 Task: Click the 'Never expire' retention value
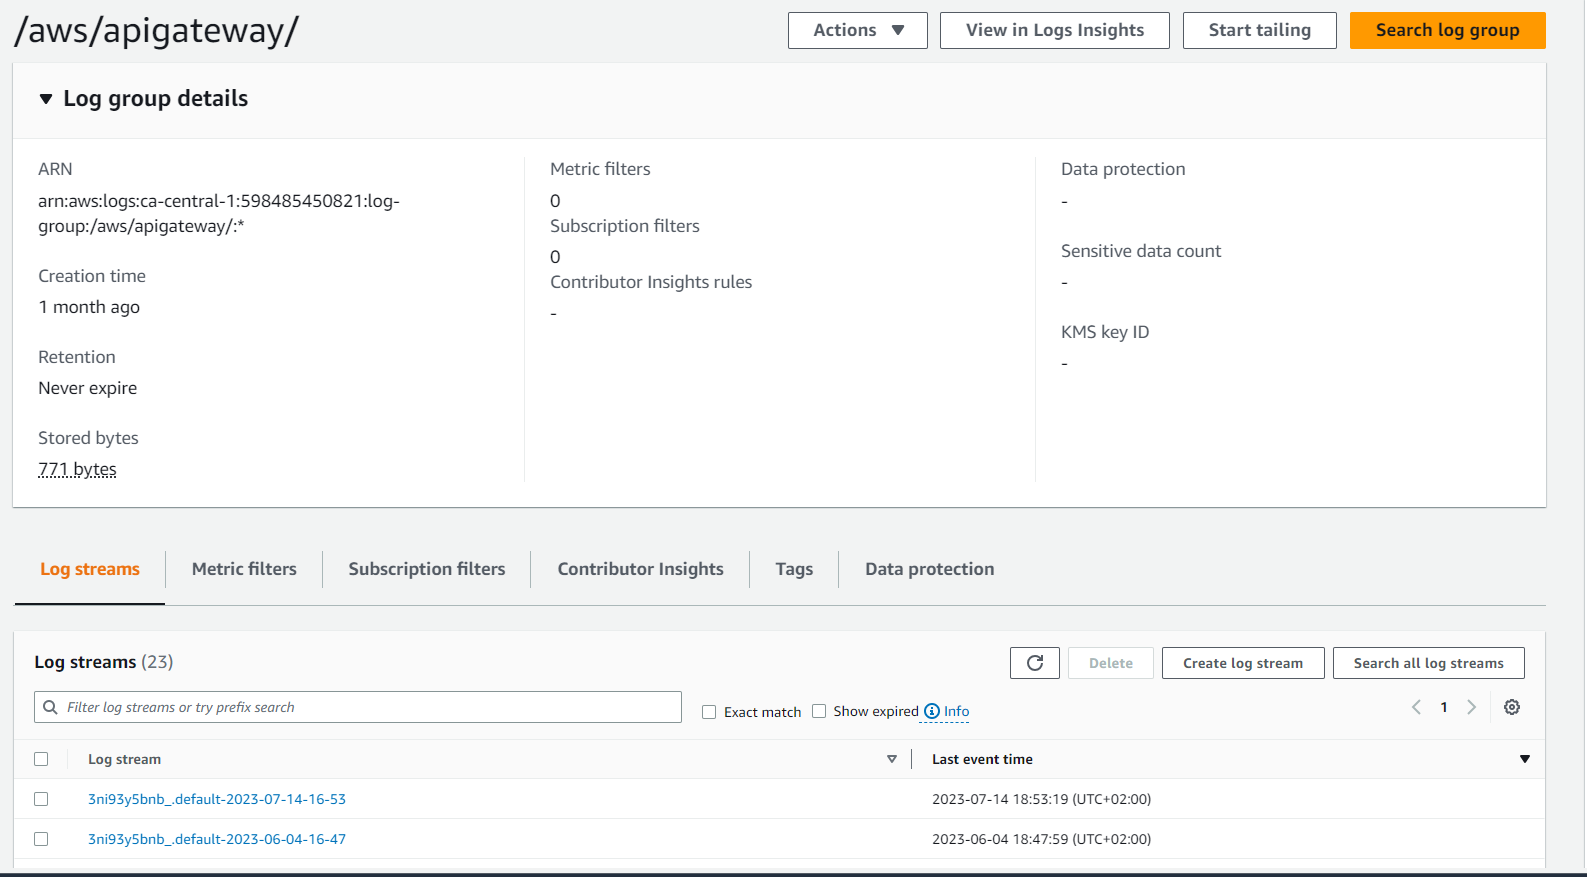point(88,388)
